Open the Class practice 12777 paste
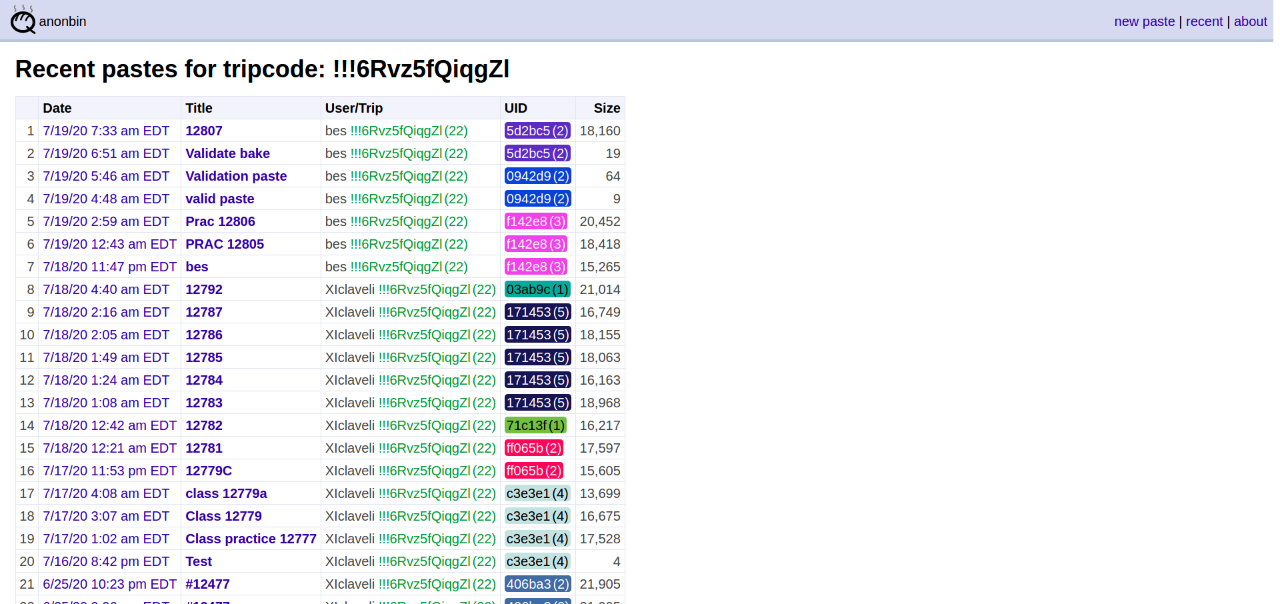The width and height of the screenshot is (1280, 604). click(251, 538)
